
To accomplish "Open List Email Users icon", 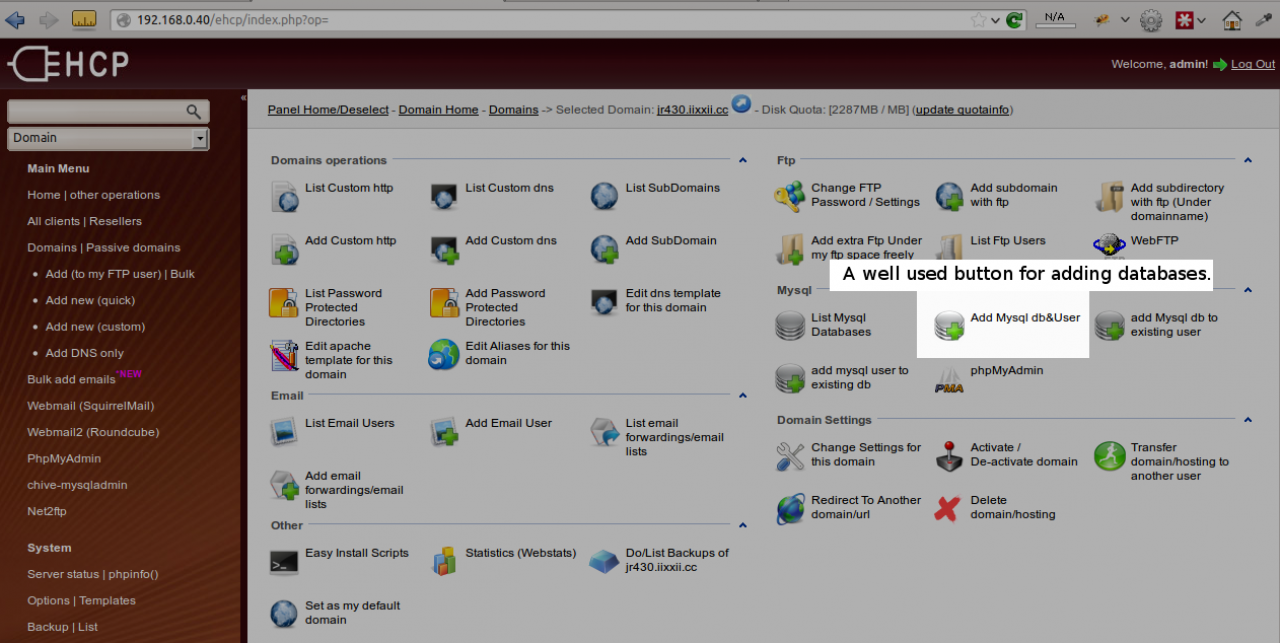I will [285, 432].
